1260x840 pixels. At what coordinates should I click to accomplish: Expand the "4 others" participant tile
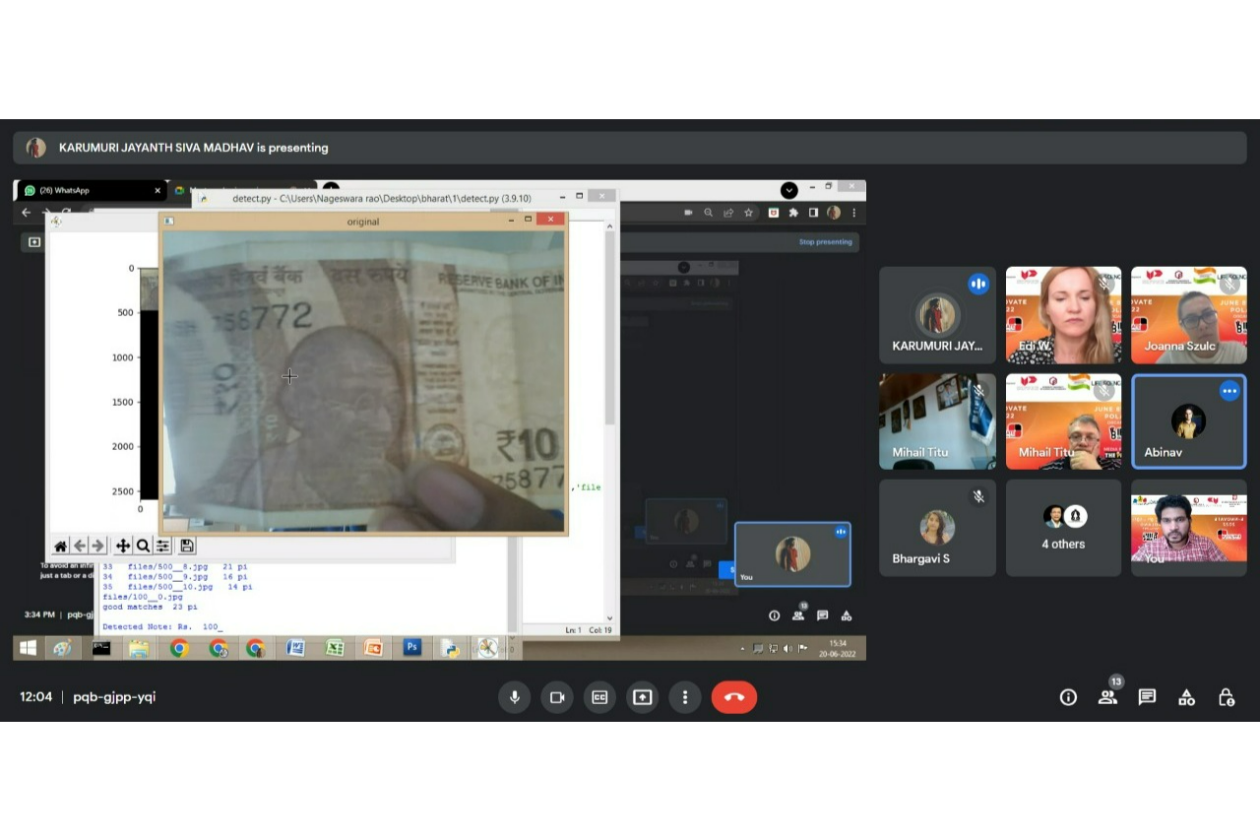point(1063,527)
